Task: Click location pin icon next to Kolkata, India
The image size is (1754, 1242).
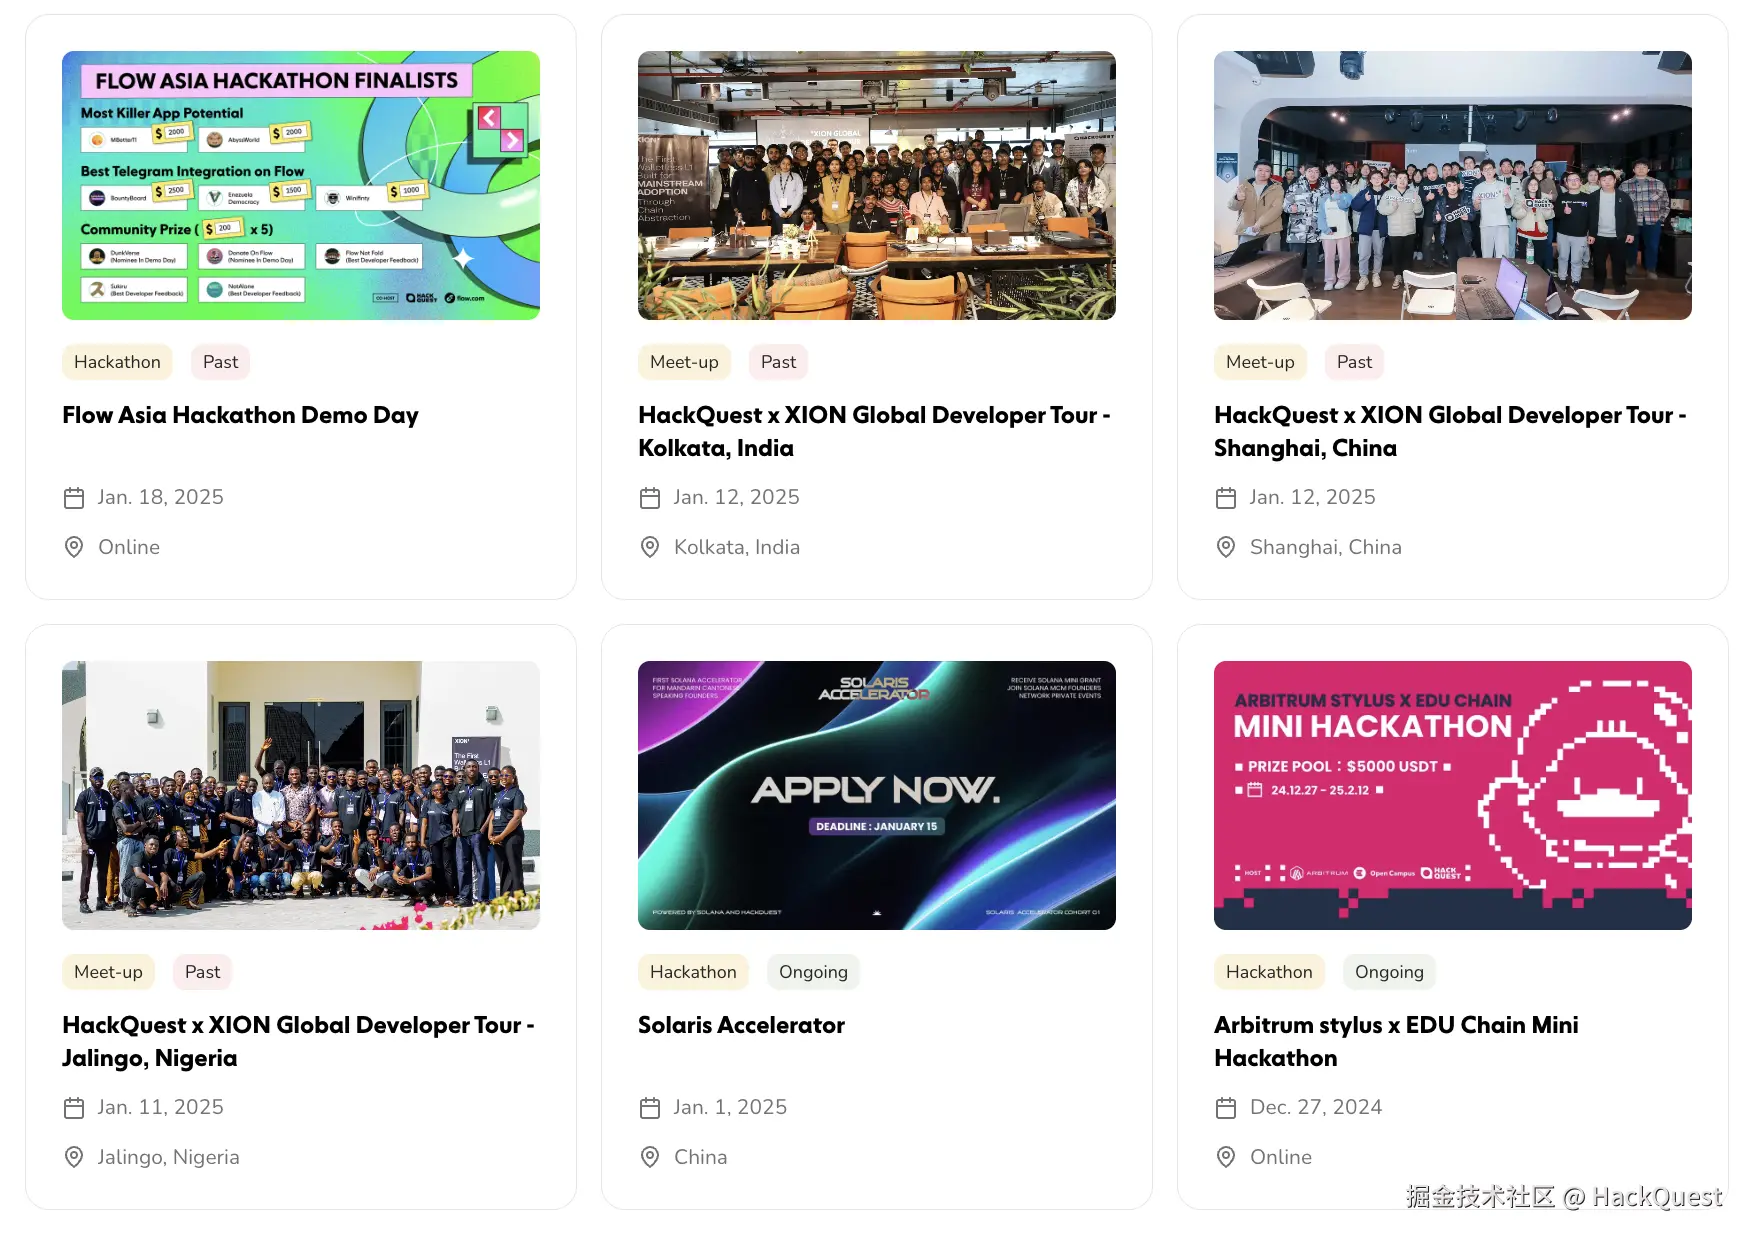Action: (650, 547)
